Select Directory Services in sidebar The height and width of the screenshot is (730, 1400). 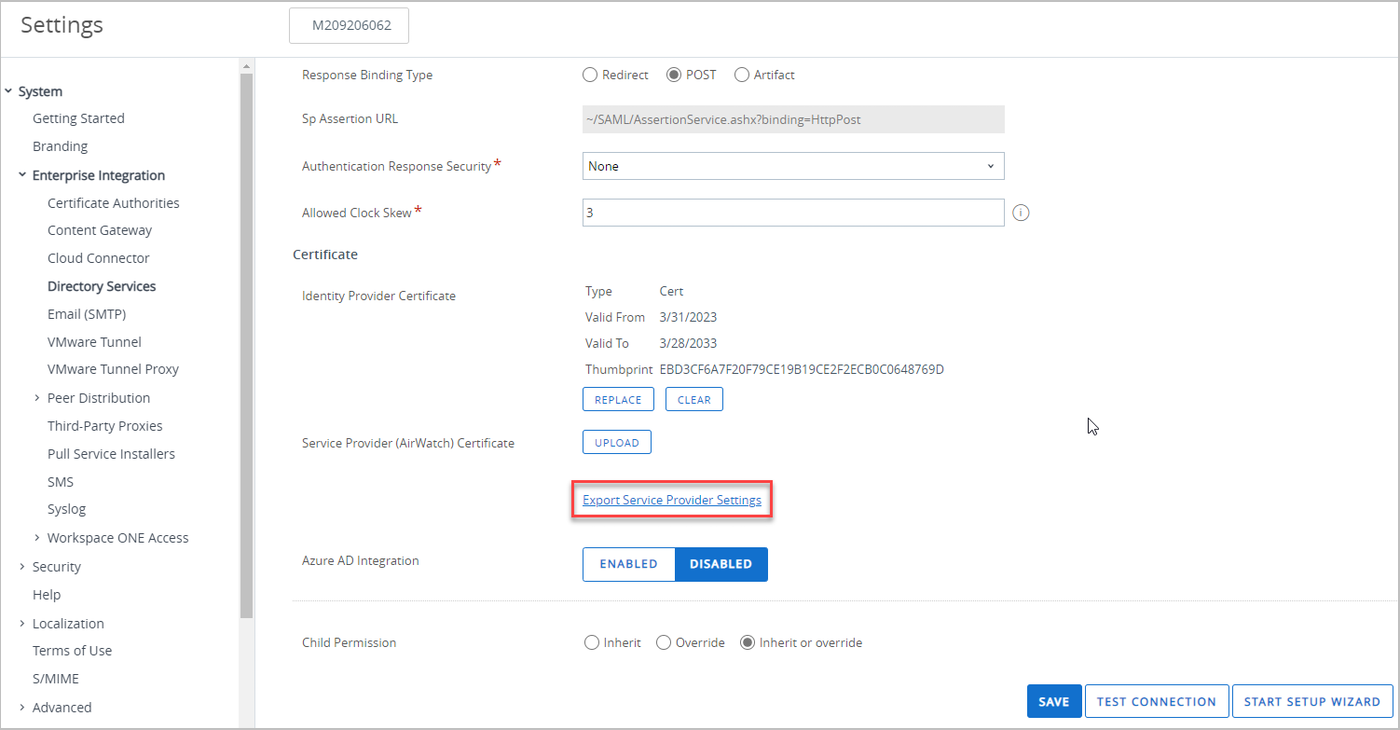click(x=101, y=286)
